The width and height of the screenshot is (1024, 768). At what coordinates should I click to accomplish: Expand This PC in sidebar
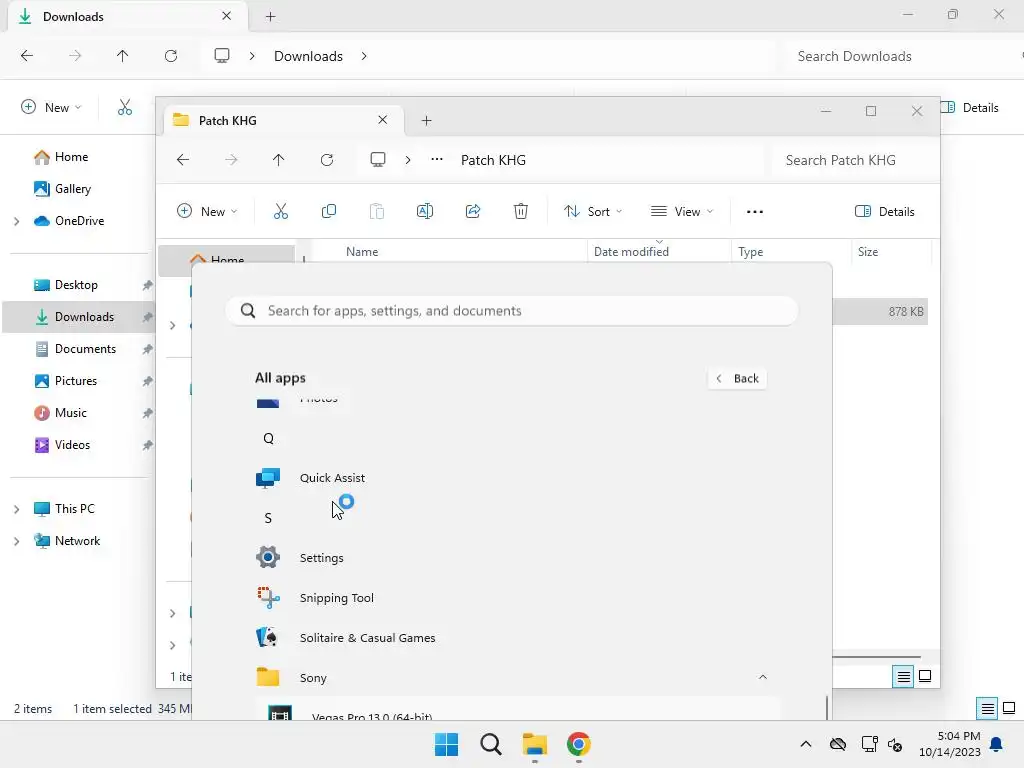(x=17, y=509)
